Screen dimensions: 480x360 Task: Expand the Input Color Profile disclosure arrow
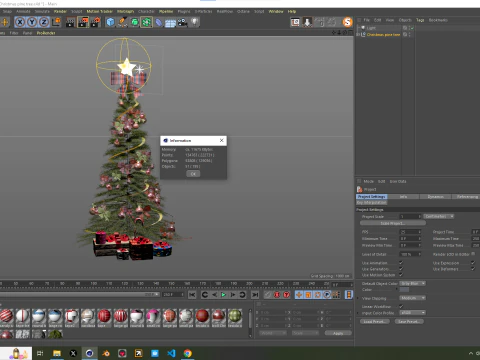coord(358,313)
